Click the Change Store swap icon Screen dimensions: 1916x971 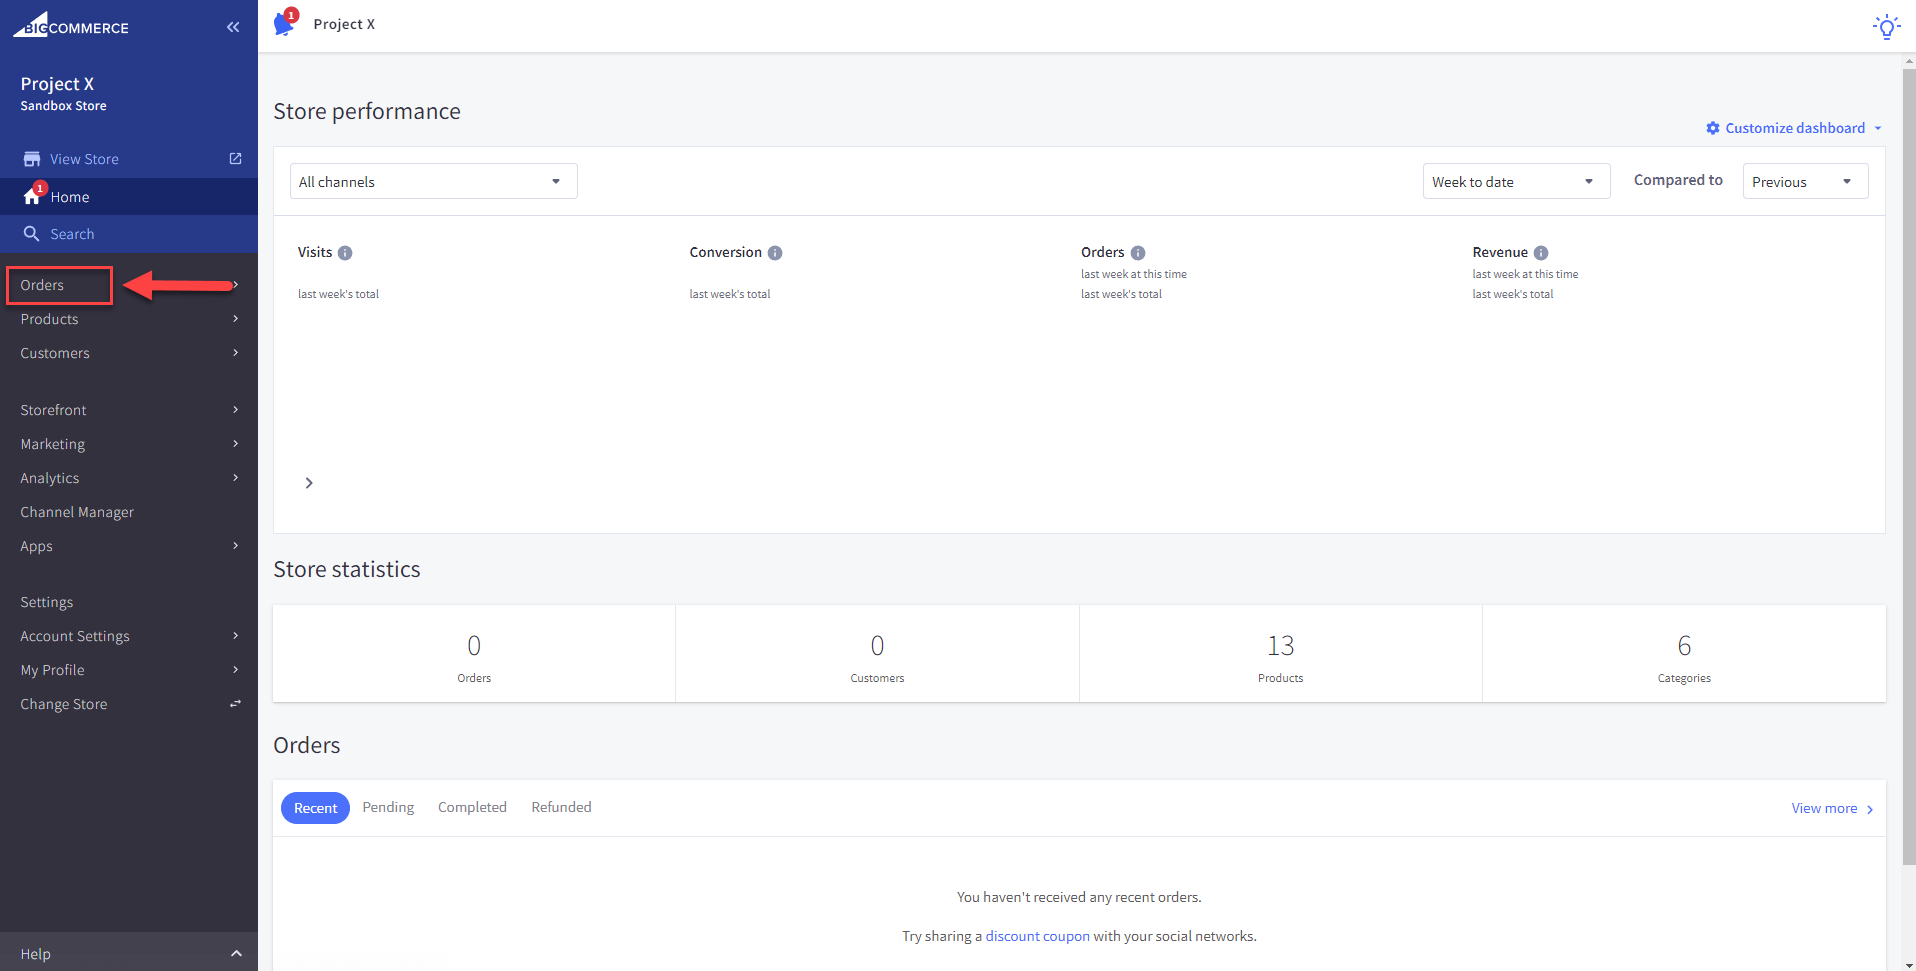pos(235,704)
